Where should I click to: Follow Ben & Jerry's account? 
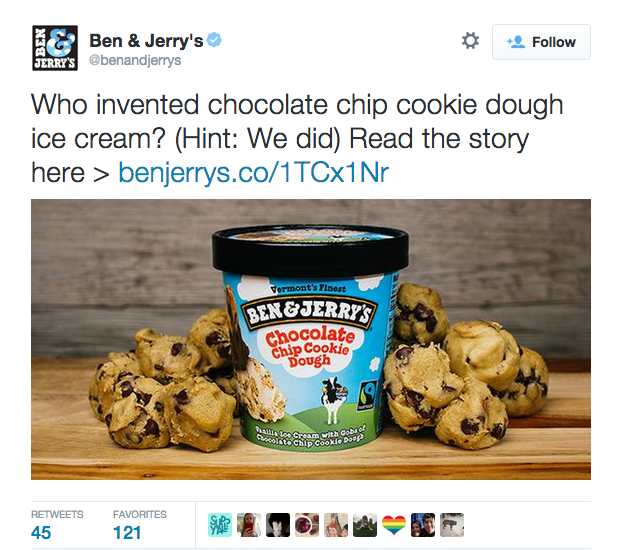point(541,42)
